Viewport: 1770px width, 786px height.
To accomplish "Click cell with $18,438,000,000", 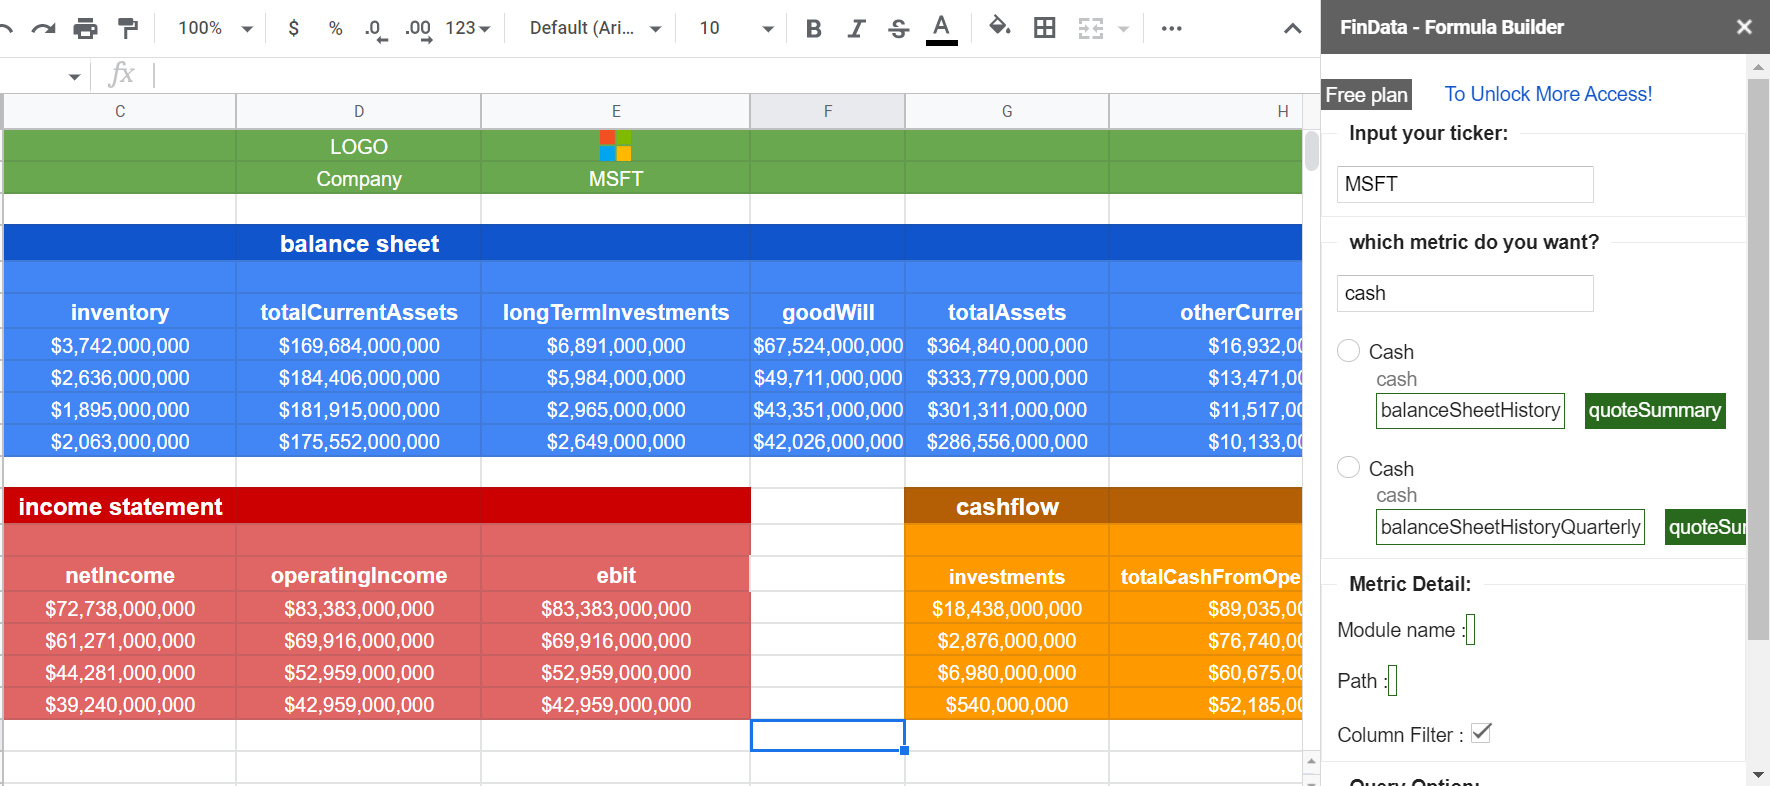I will click(x=1007, y=608).
